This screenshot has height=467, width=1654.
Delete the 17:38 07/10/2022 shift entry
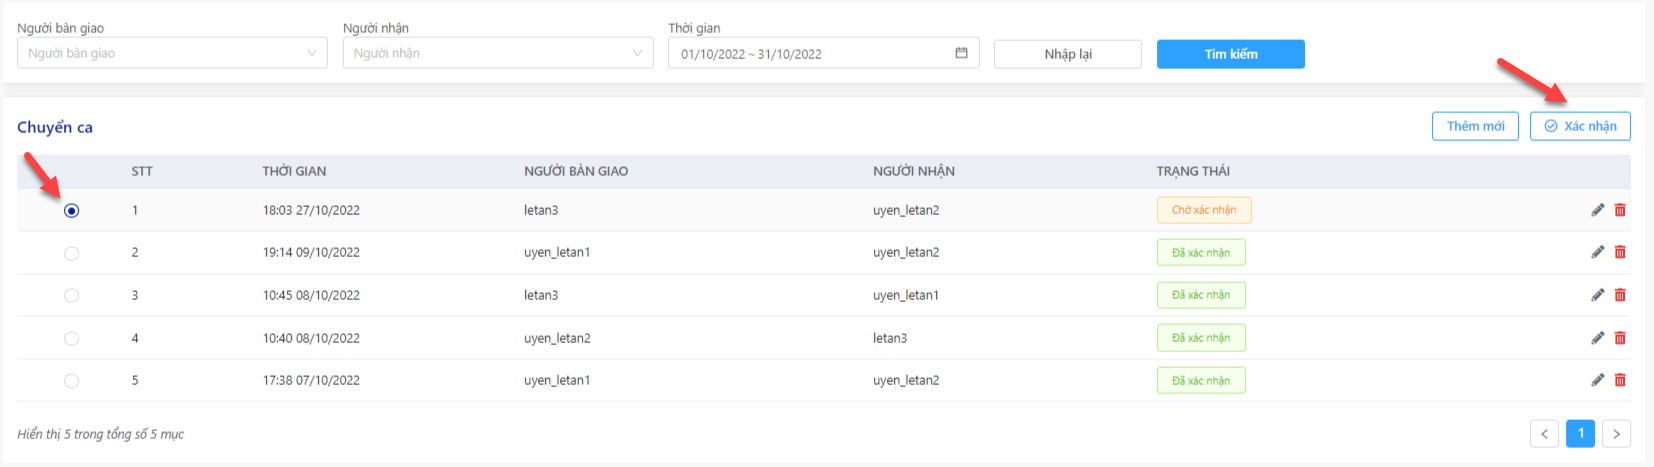(x=1620, y=380)
